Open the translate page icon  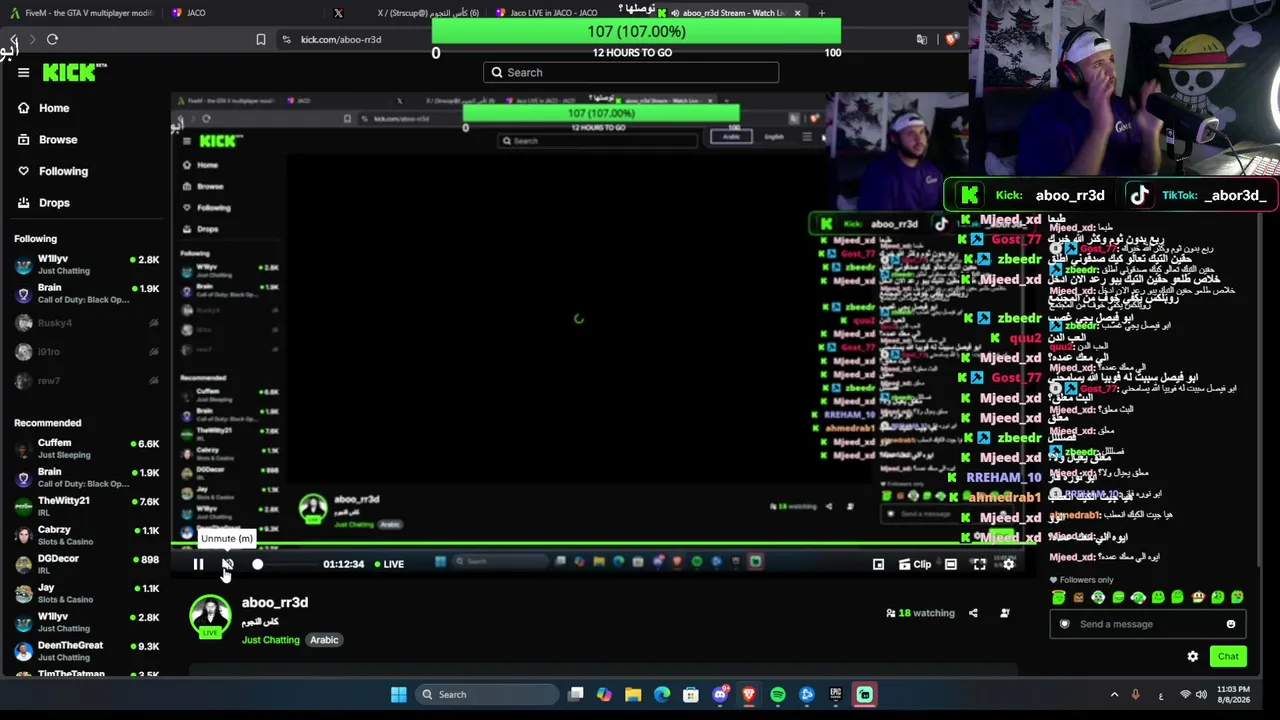coord(922,40)
